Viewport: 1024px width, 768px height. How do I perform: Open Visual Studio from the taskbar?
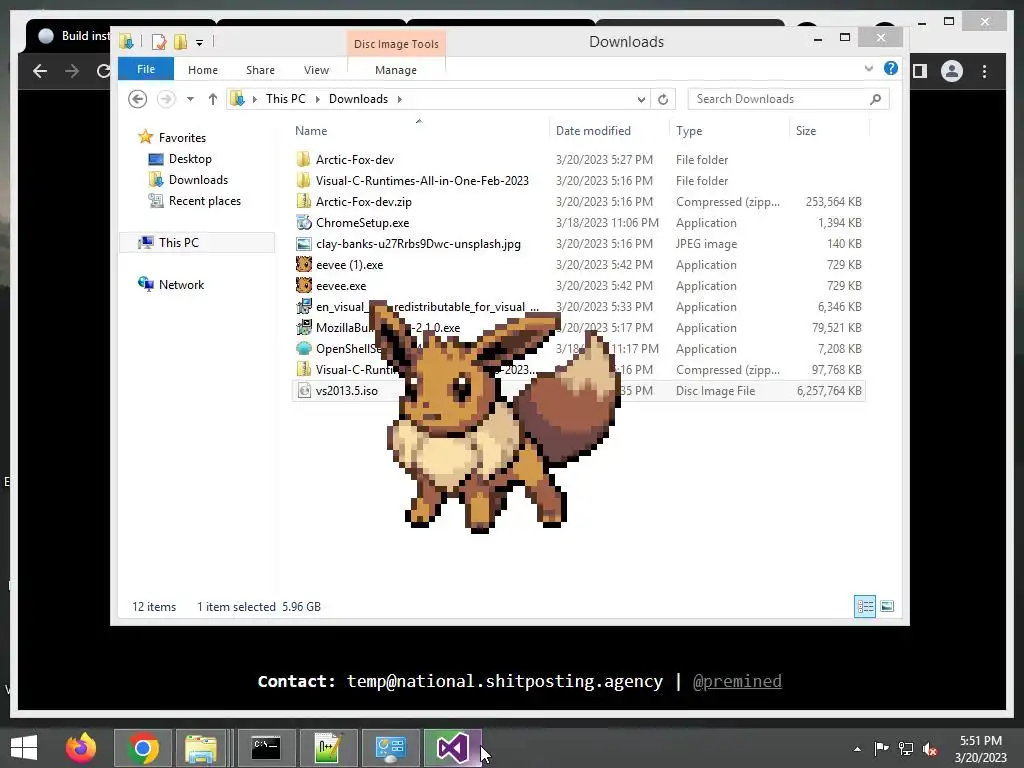(452, 748)
